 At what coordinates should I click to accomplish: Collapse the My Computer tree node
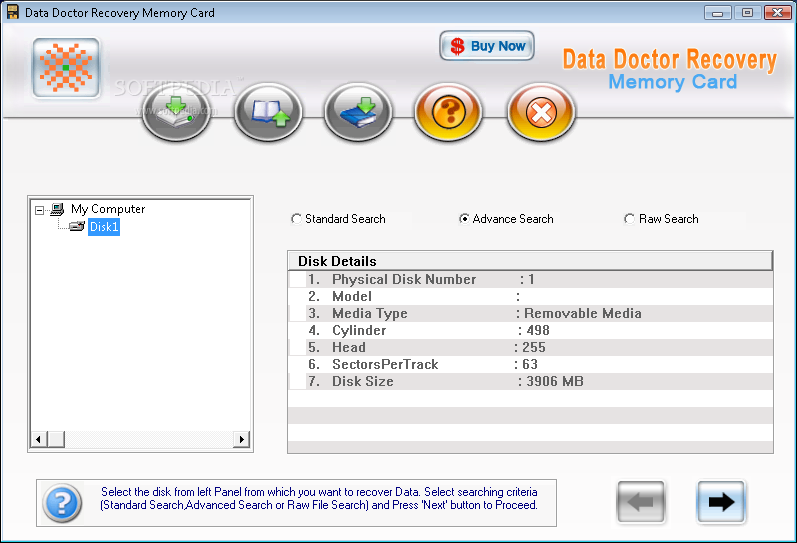(x=39, y=209)
